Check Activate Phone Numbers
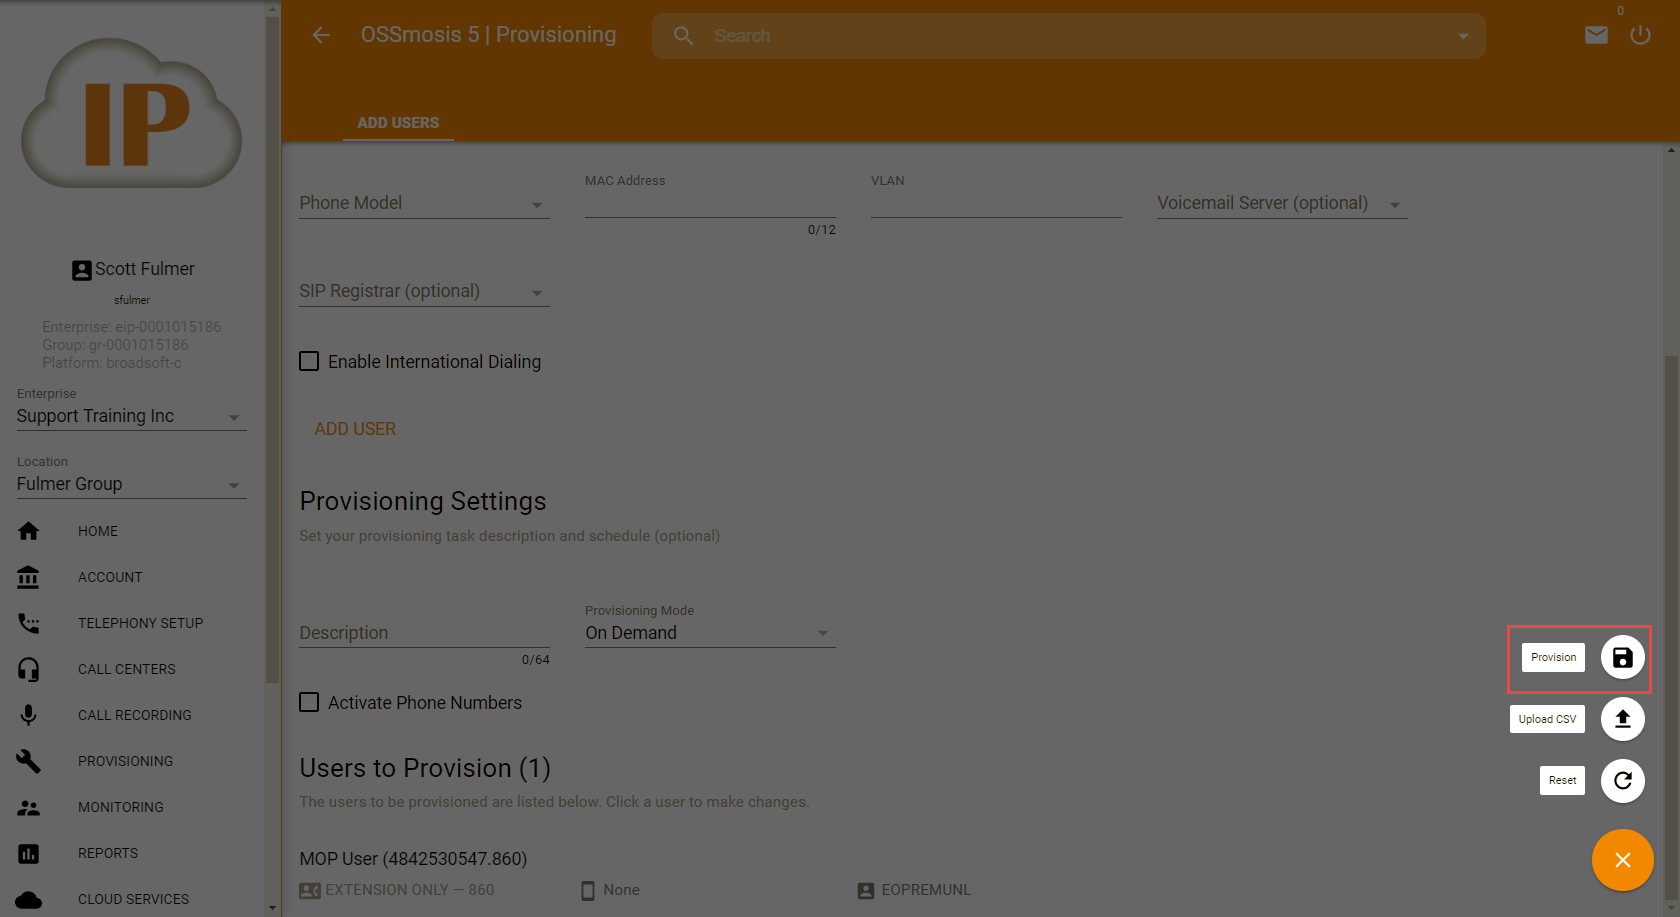The width and height of the screenshot is (1680, 917). click(310, 703)
